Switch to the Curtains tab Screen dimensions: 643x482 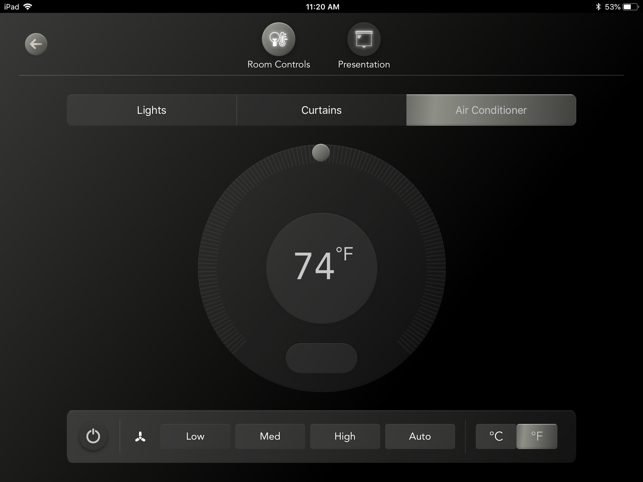(322, 110)
